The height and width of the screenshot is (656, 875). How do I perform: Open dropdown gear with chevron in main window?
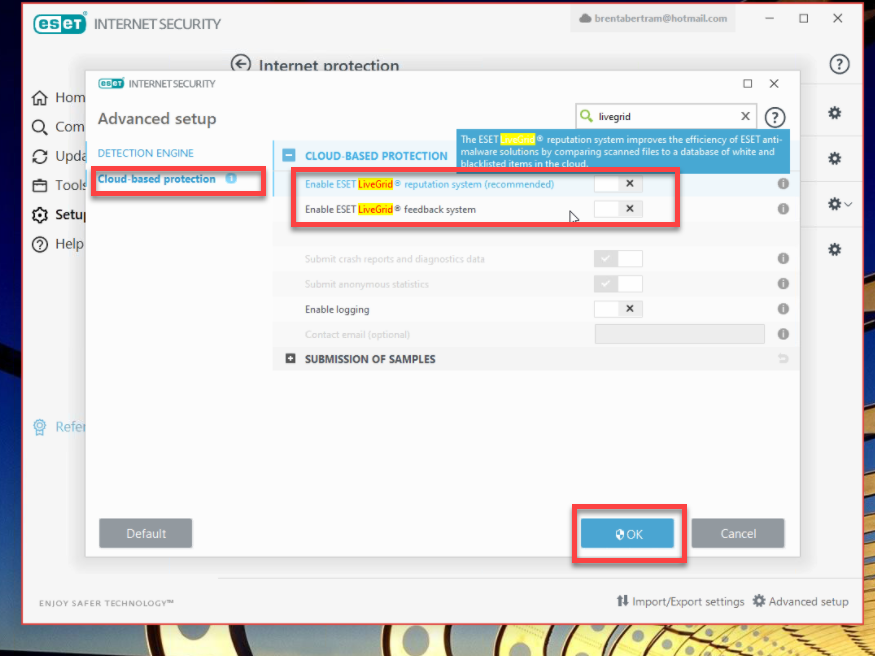pos(839,204)
